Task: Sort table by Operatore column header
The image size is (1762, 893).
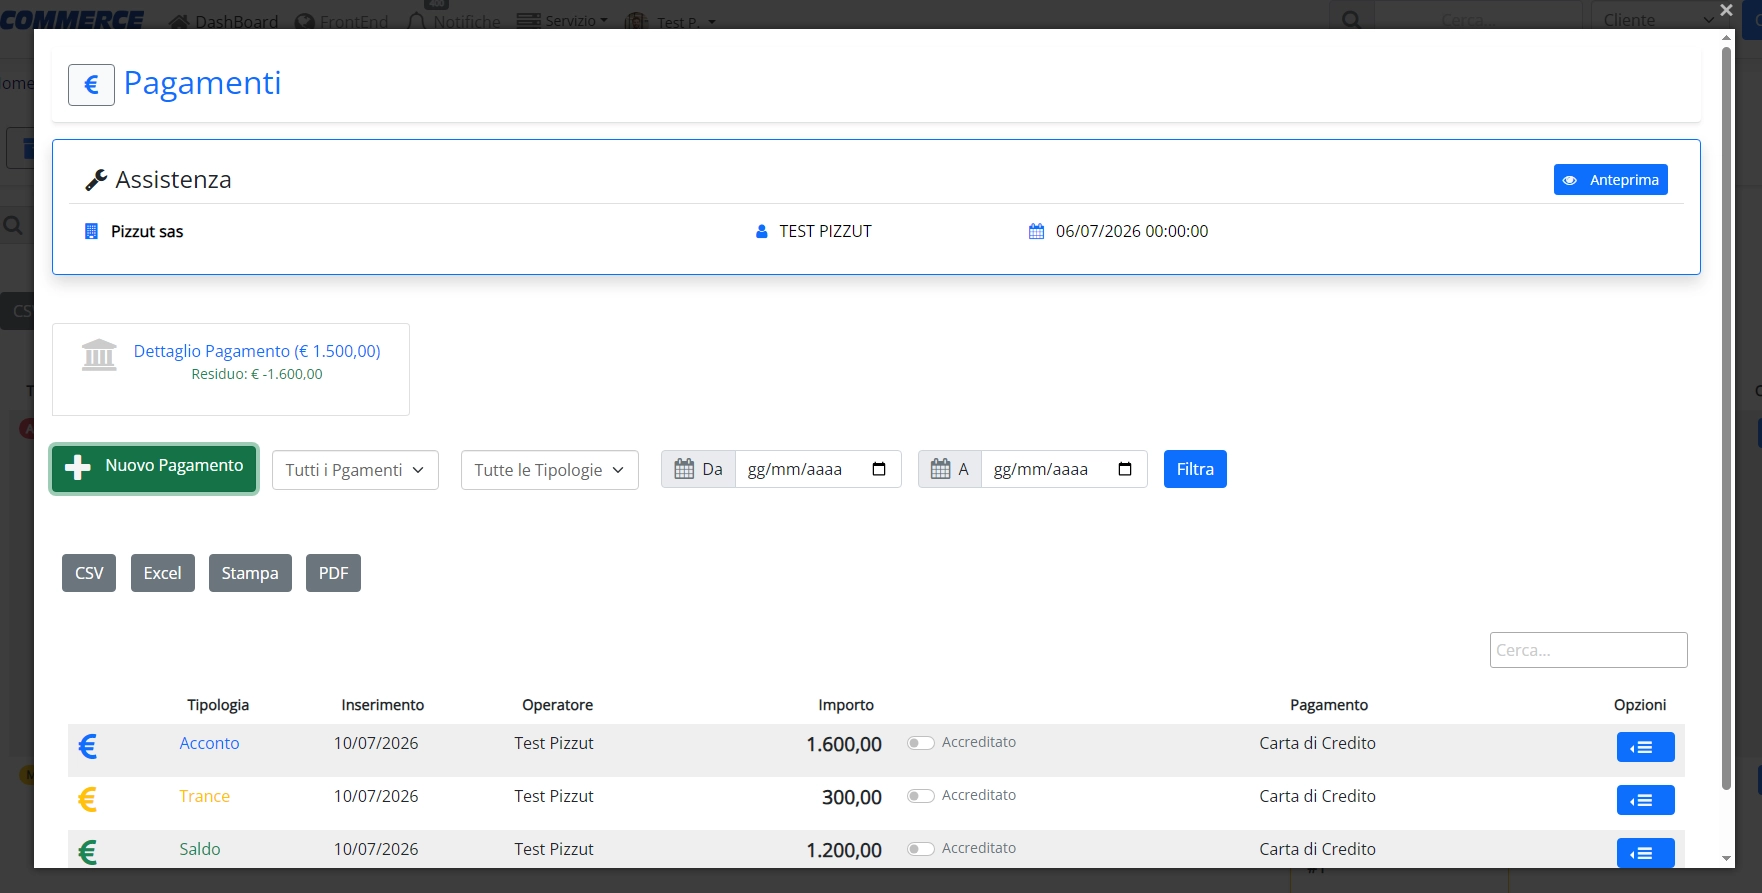Action: [x=558, y=705]
